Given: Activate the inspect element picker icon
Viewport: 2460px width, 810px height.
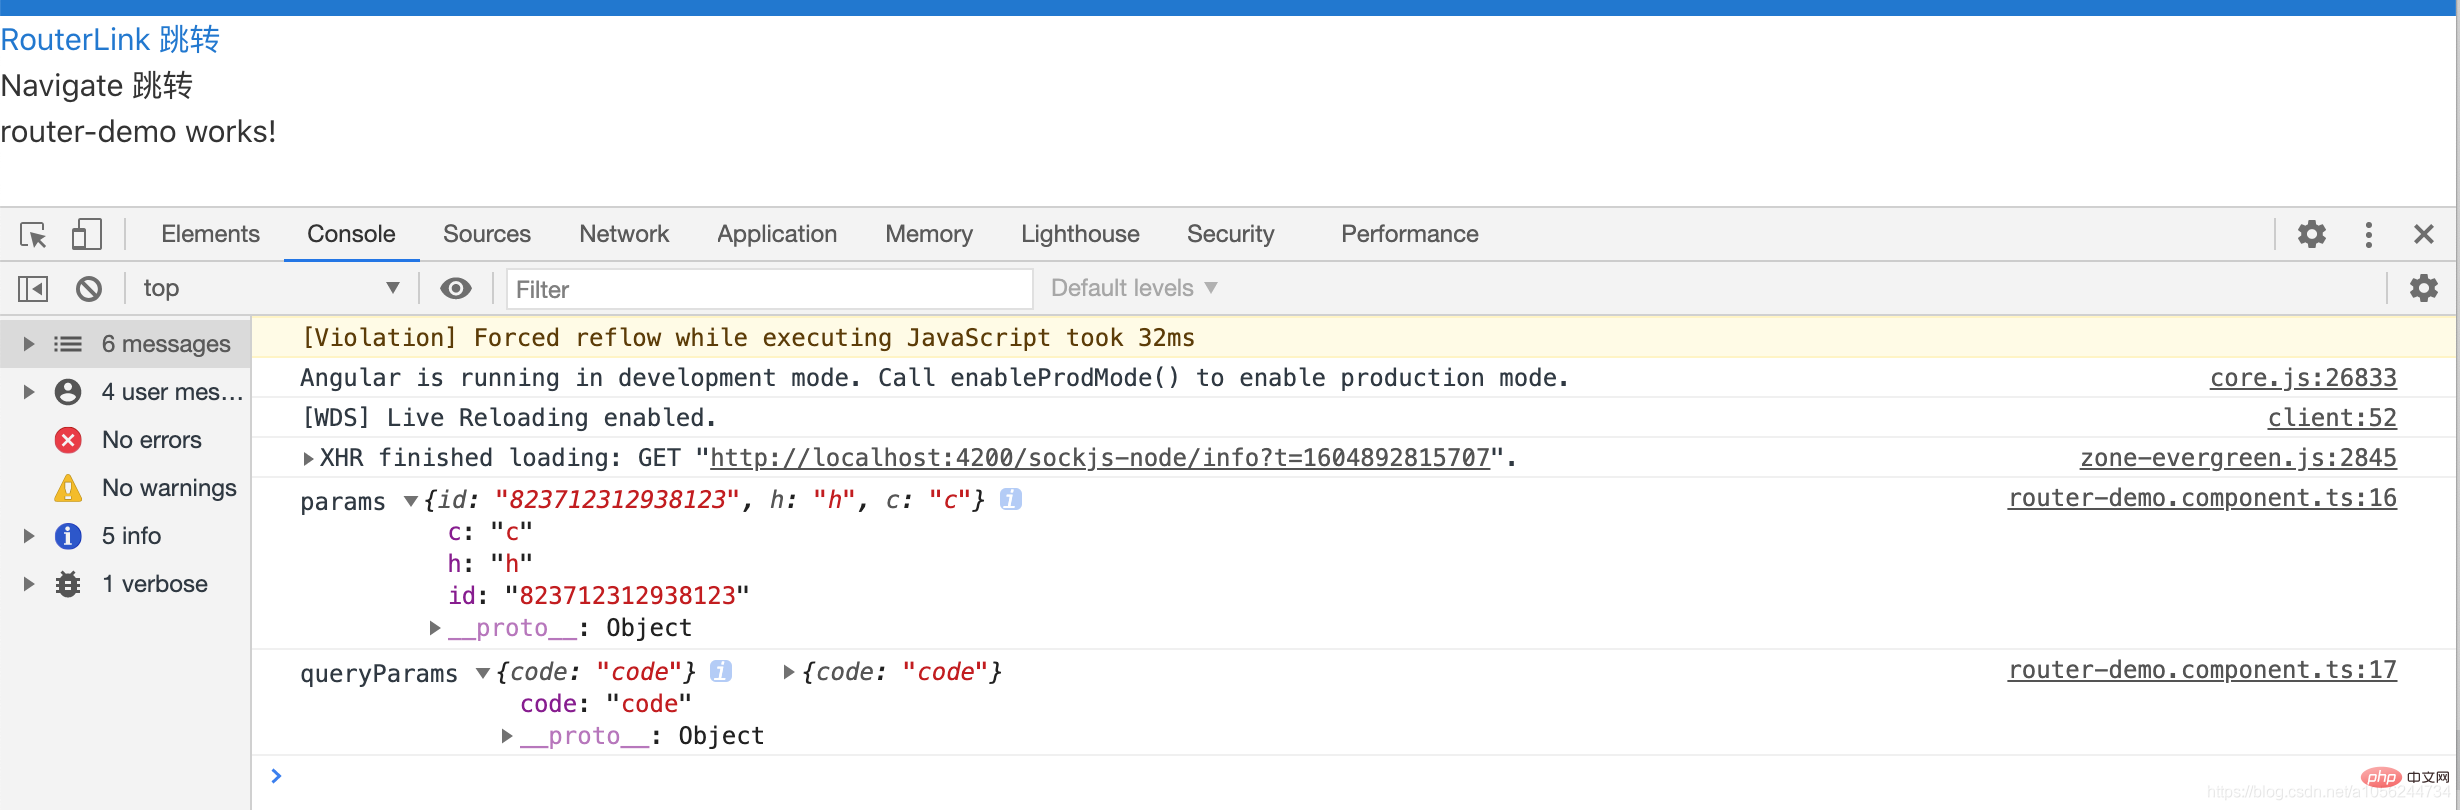Looking at the screenshot, I should 33,235.
